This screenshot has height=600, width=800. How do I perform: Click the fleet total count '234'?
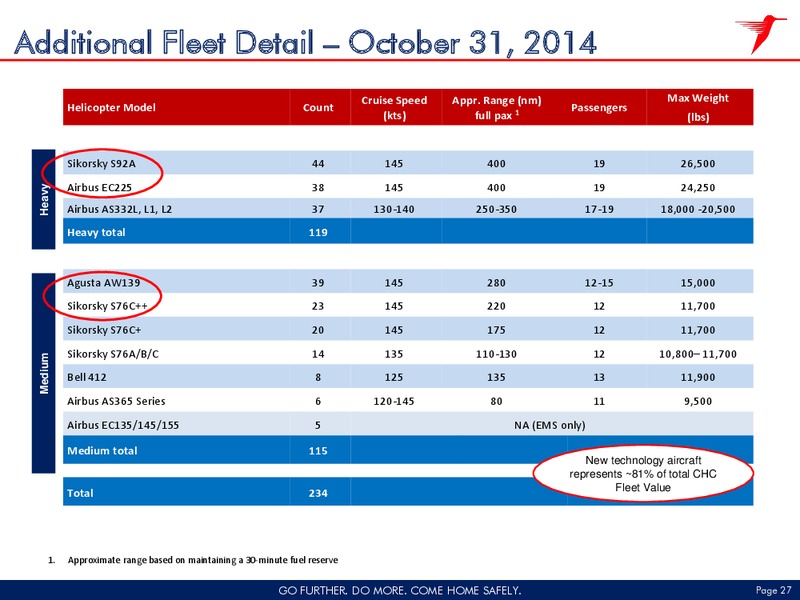[318, 493]
